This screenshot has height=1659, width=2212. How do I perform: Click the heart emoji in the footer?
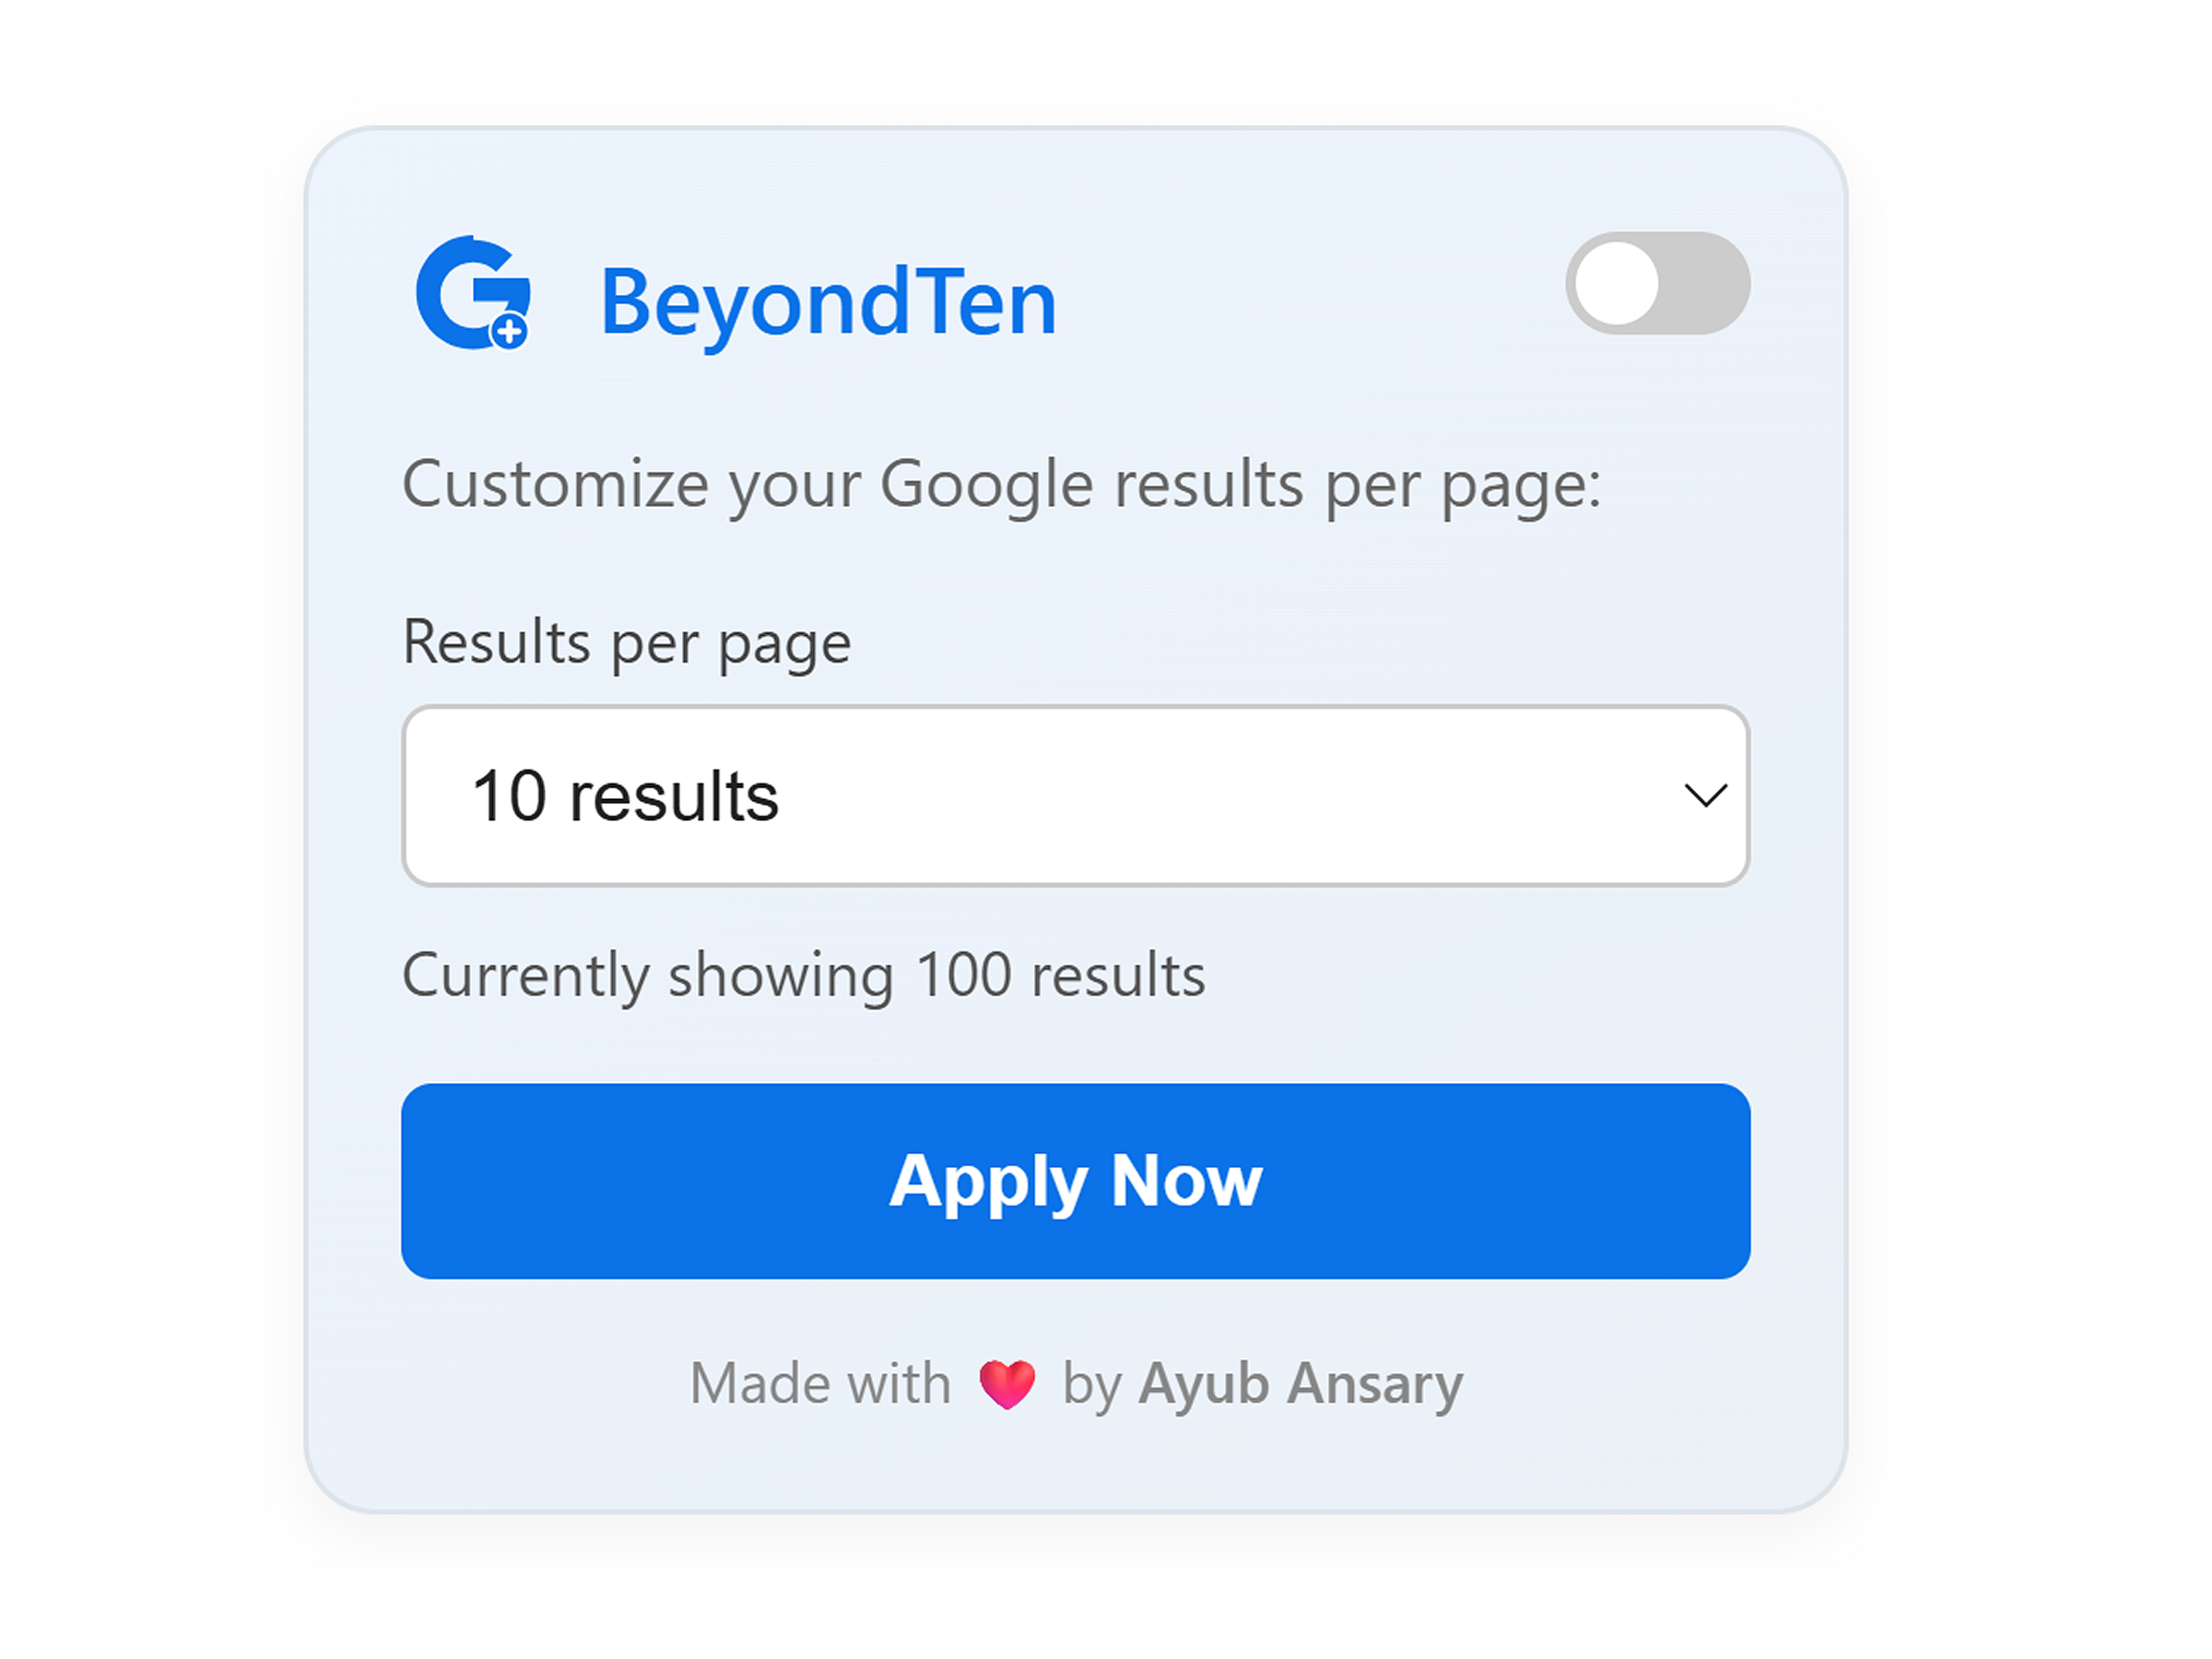1007,1383
